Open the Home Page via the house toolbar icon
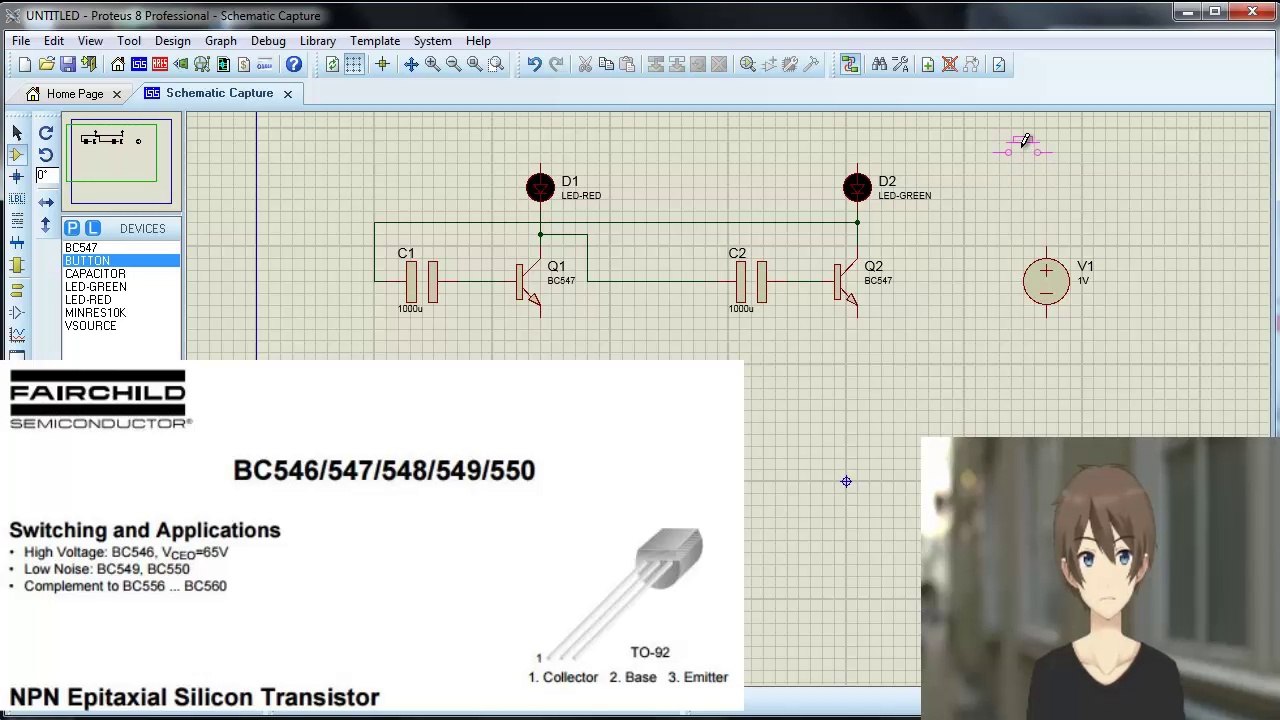Viewport: 1280px width, 720px height. [118, 65]
